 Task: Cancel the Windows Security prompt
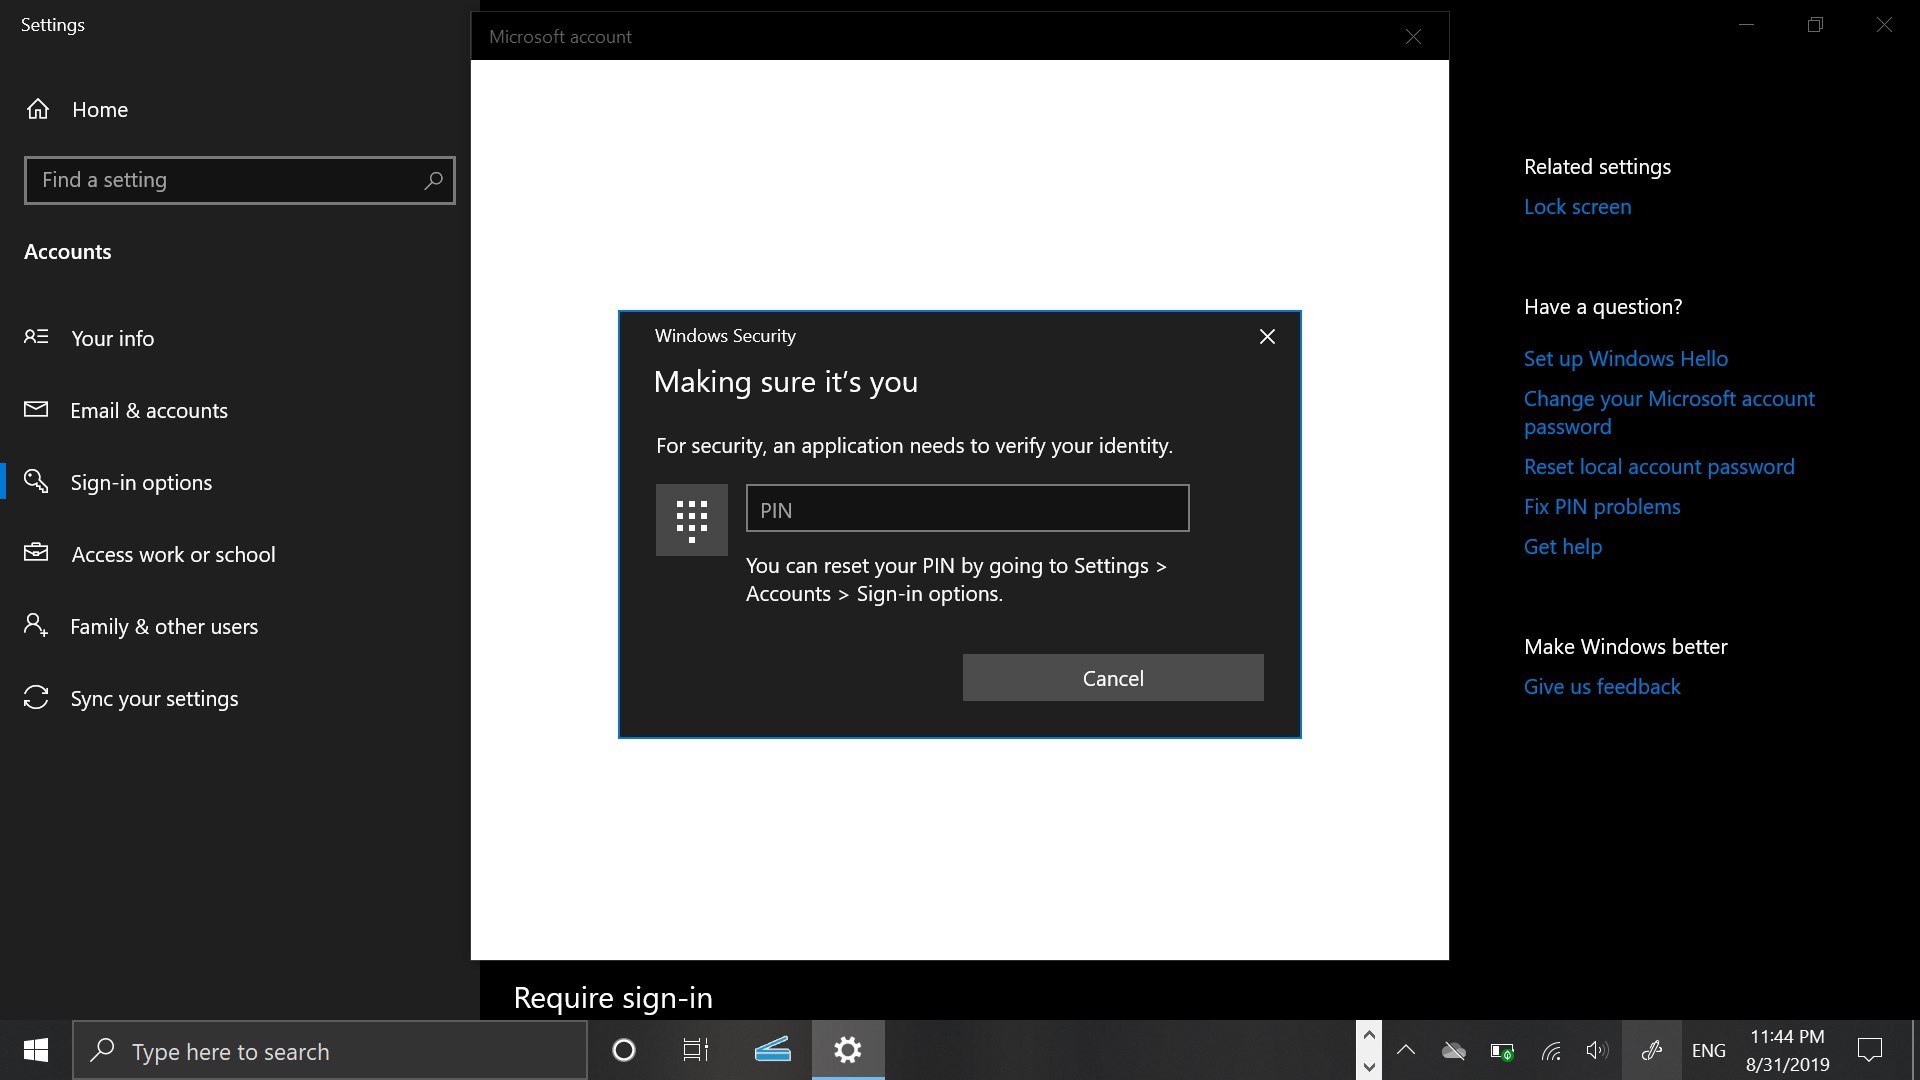pos(1113,678)
